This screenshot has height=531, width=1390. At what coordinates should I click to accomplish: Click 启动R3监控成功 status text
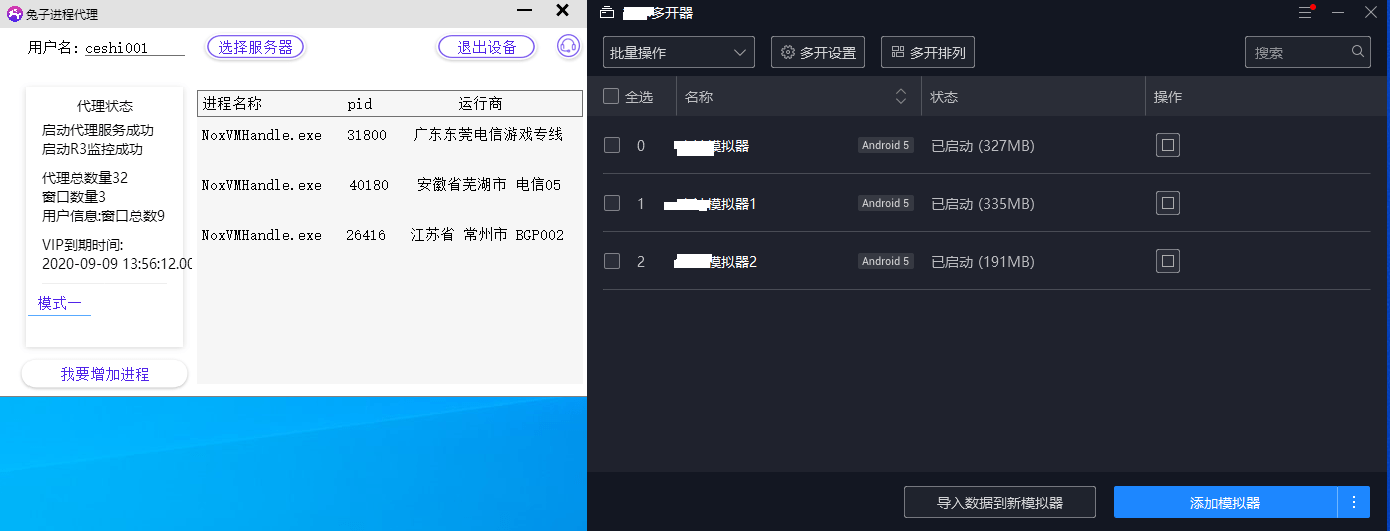(x=92, y=149)
